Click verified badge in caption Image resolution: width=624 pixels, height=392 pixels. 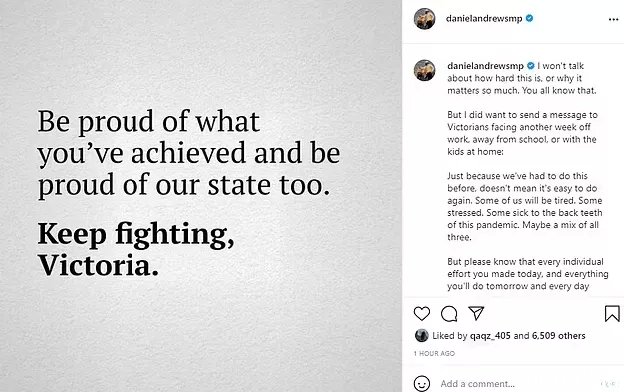(531, 66)
